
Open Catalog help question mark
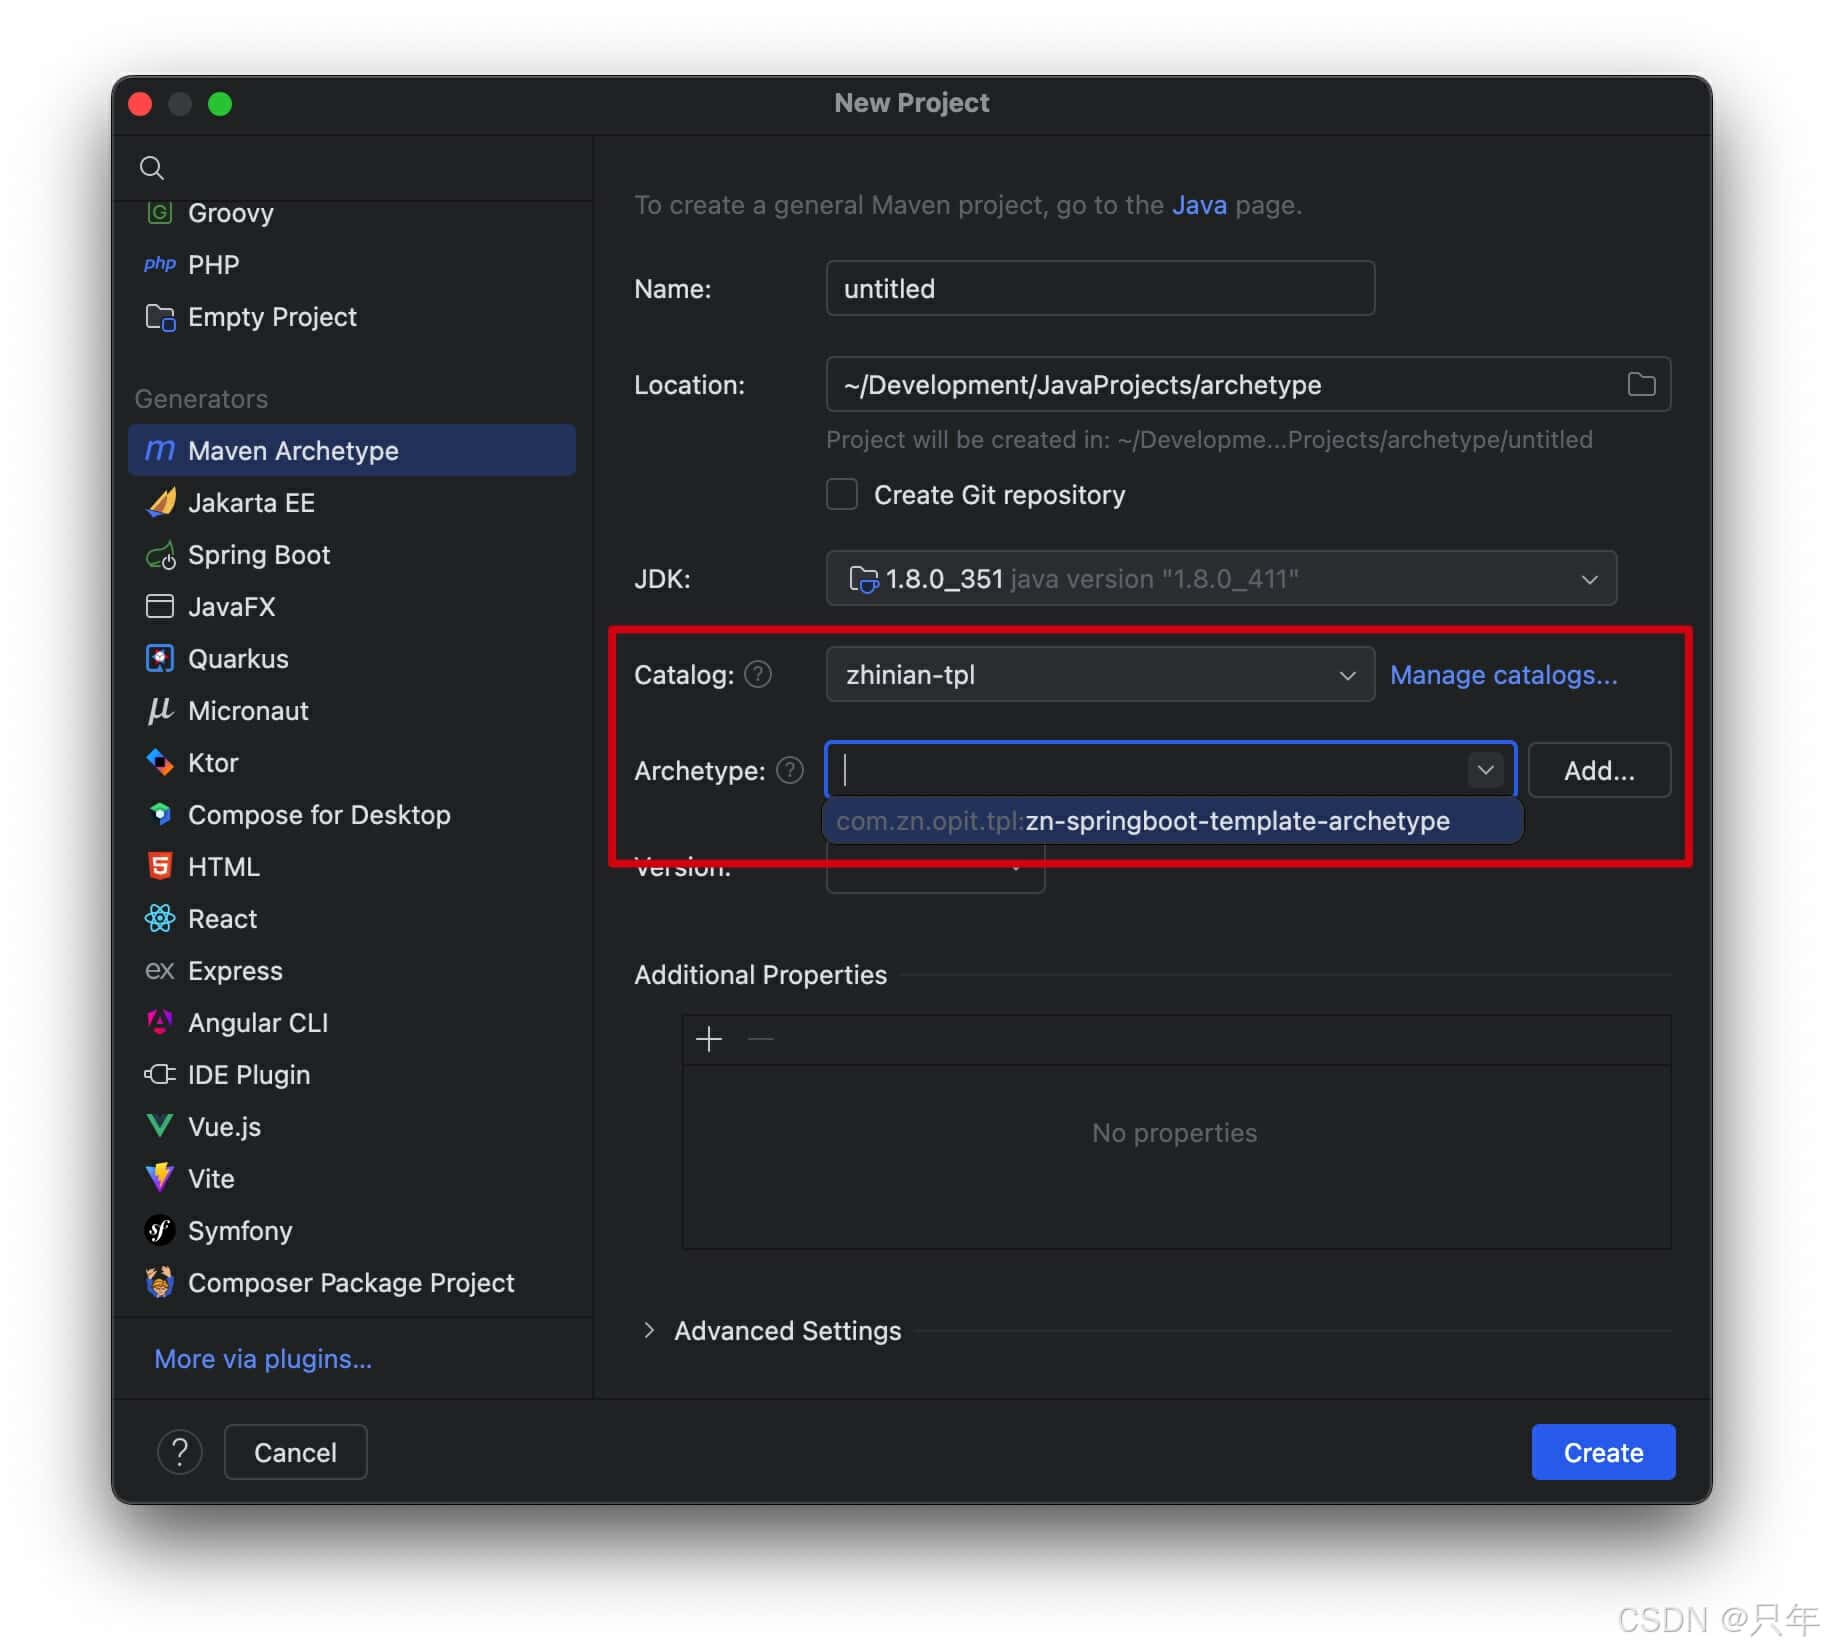759,675
